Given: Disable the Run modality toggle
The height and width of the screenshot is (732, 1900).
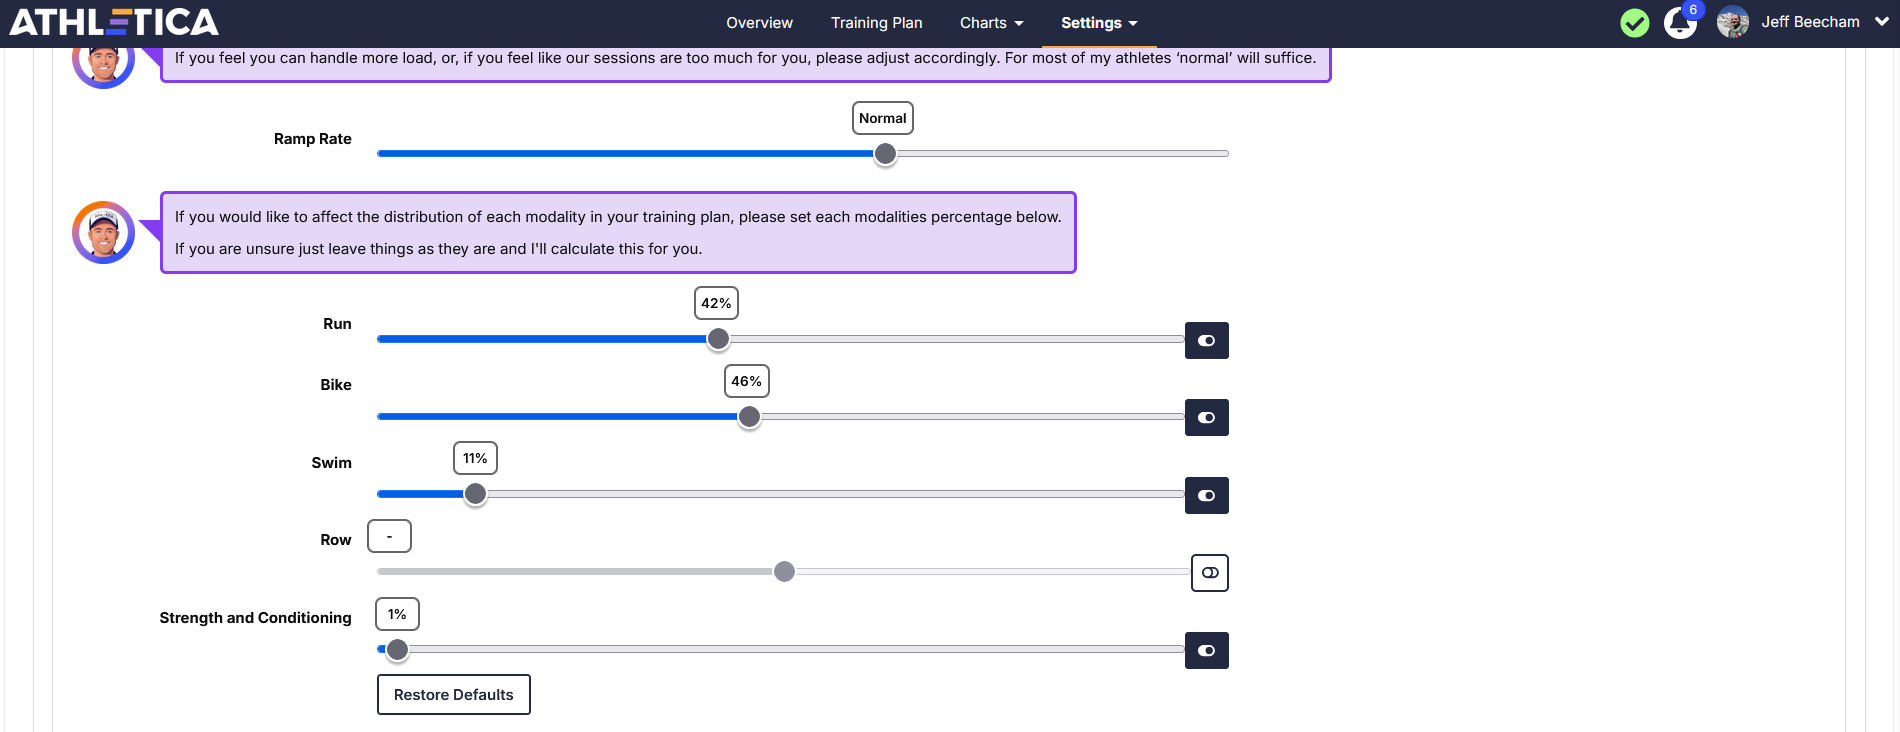Looking at the screenshot, I should pos(1206,341).
